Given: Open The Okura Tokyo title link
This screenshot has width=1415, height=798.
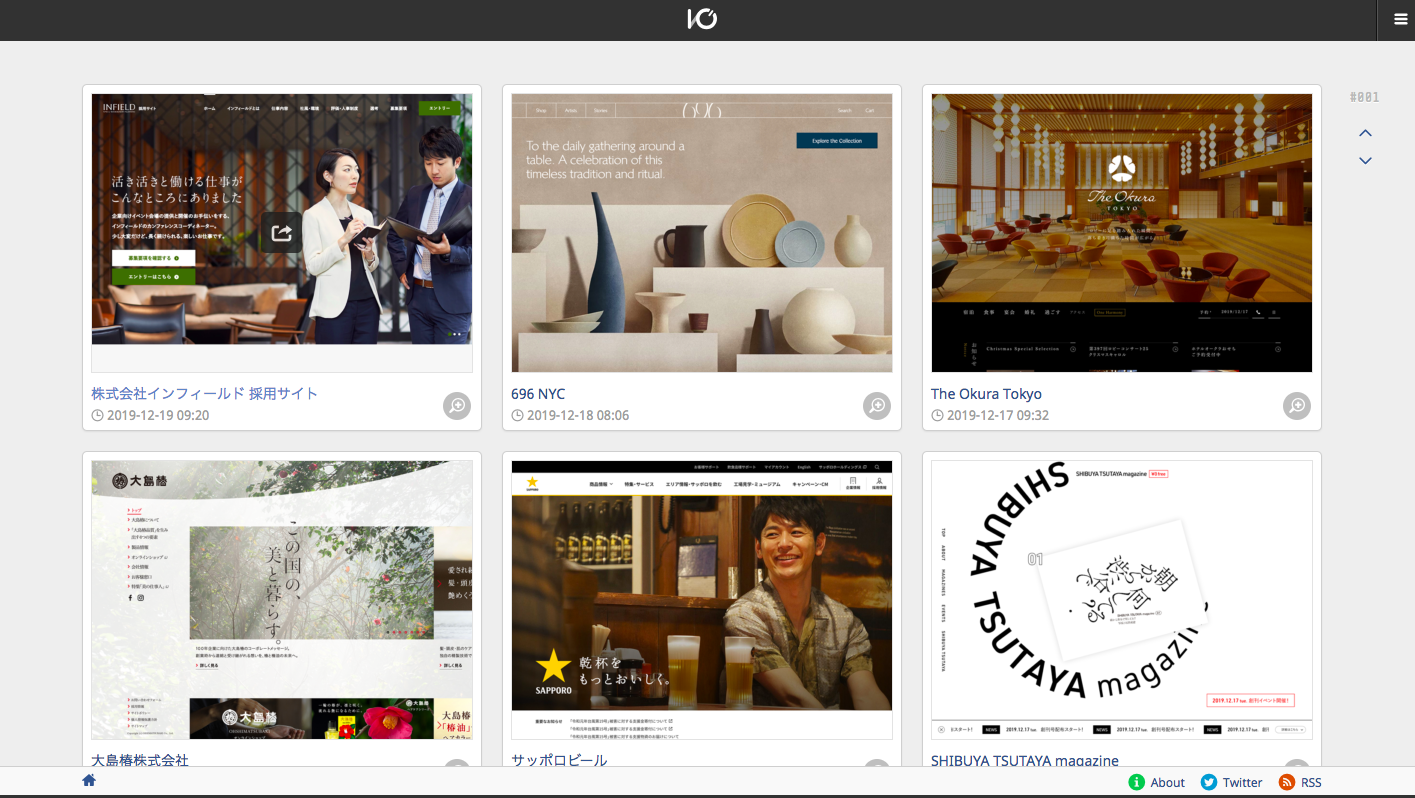Looking at the screenshot, I should pos(986,393).
